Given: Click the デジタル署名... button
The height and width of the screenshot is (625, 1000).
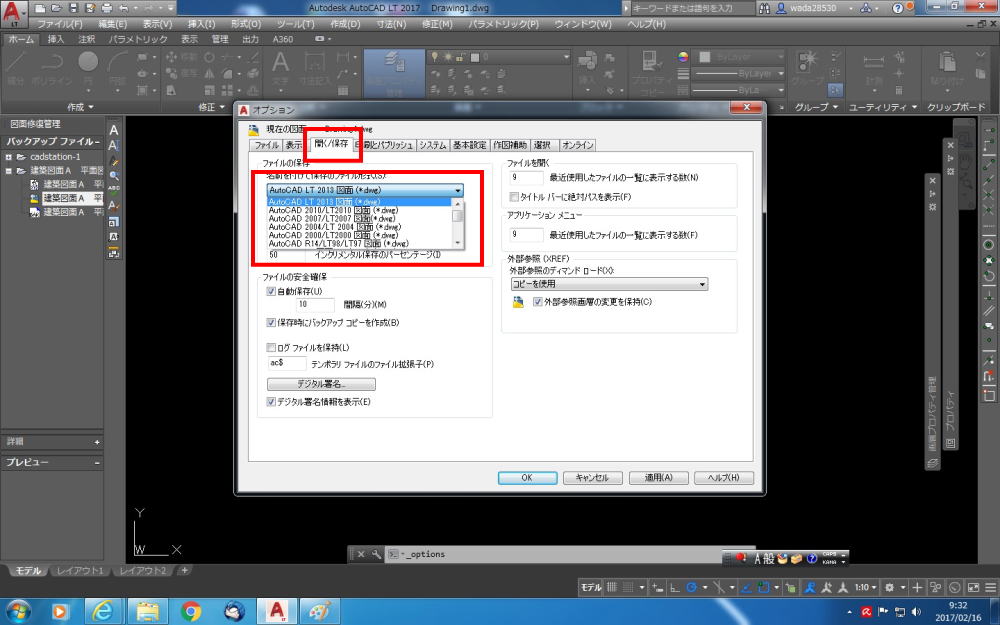Looking at the screenshot, I should coord(321,385).
